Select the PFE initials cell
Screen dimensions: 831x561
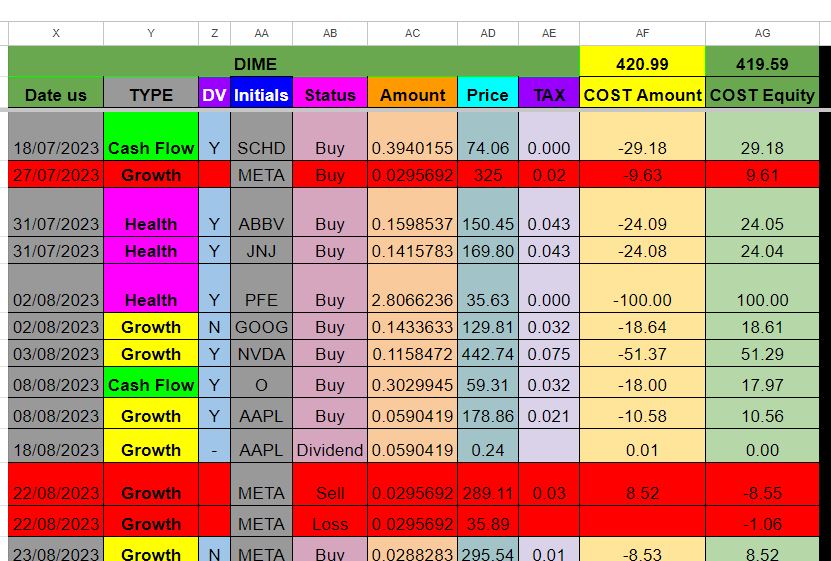pos(261,288)
